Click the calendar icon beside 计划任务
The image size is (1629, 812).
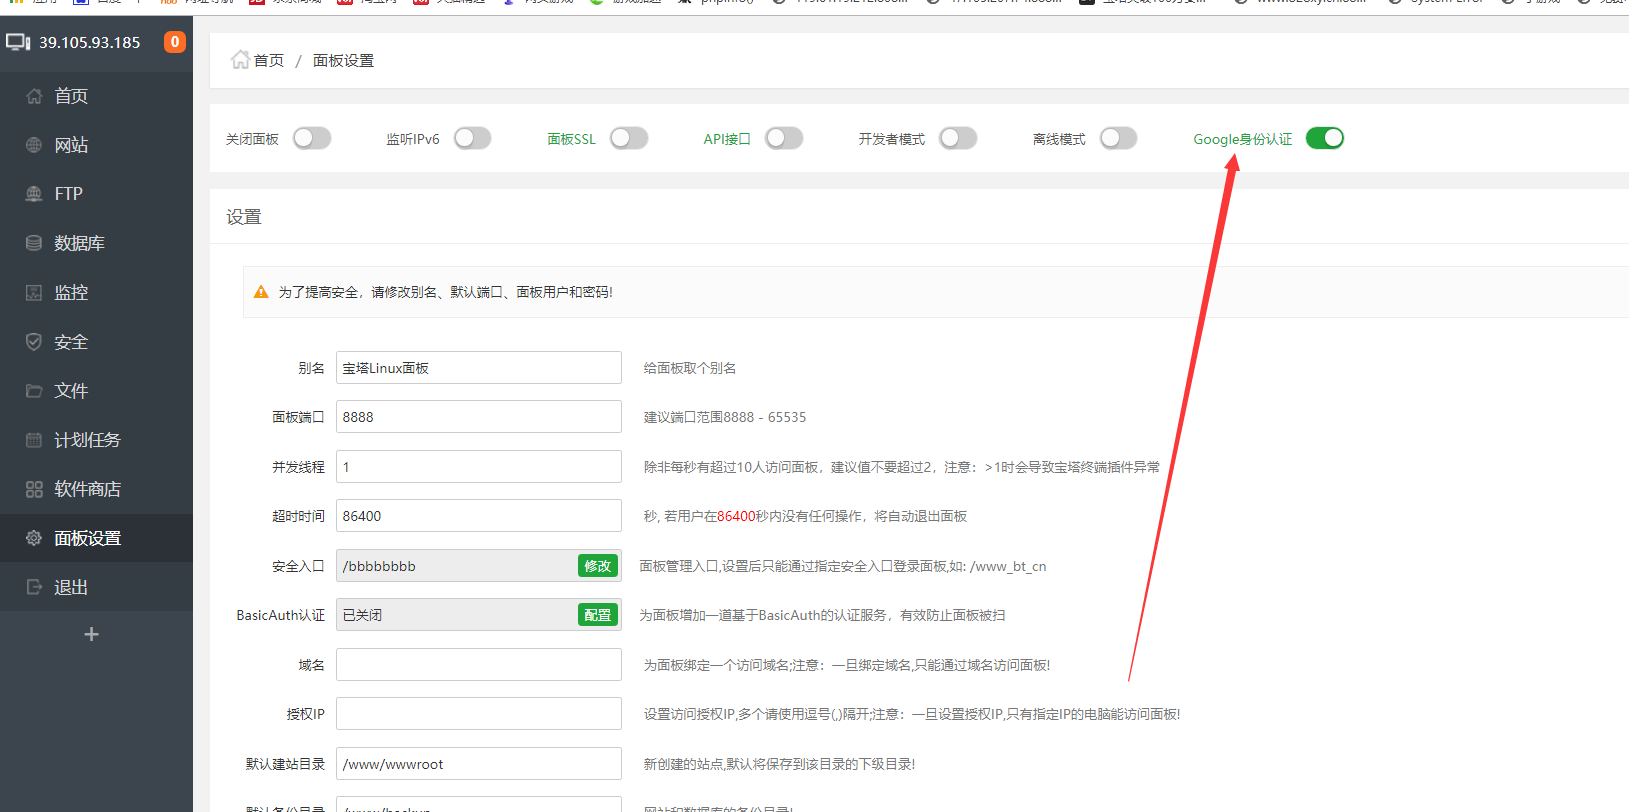coord(34,440)
